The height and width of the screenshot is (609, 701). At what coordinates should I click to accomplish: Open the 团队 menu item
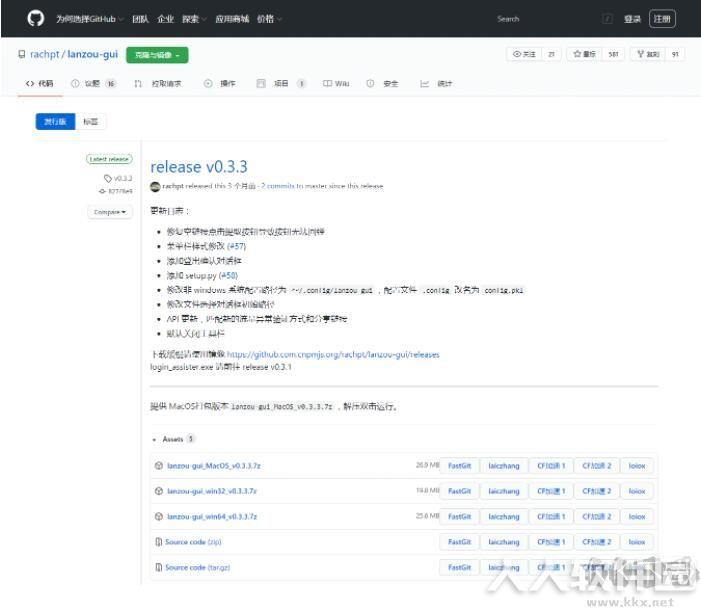(x=140, y=19)
